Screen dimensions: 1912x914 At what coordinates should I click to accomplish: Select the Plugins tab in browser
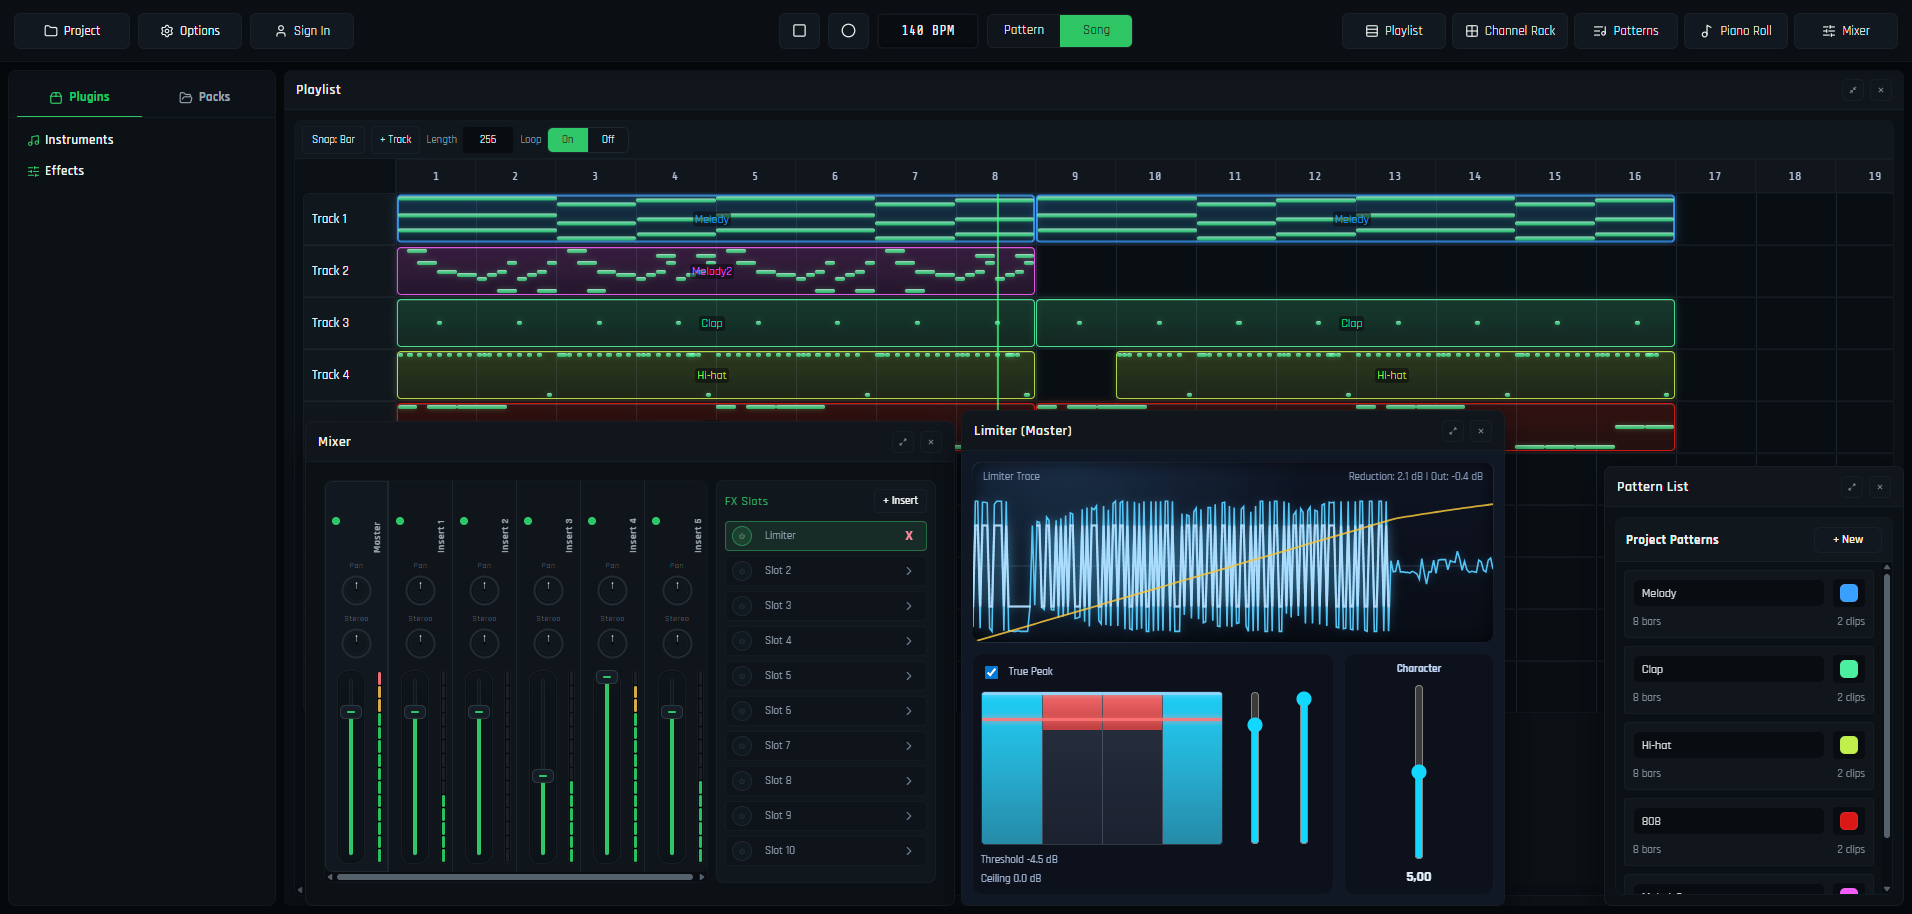coord(79,97)
